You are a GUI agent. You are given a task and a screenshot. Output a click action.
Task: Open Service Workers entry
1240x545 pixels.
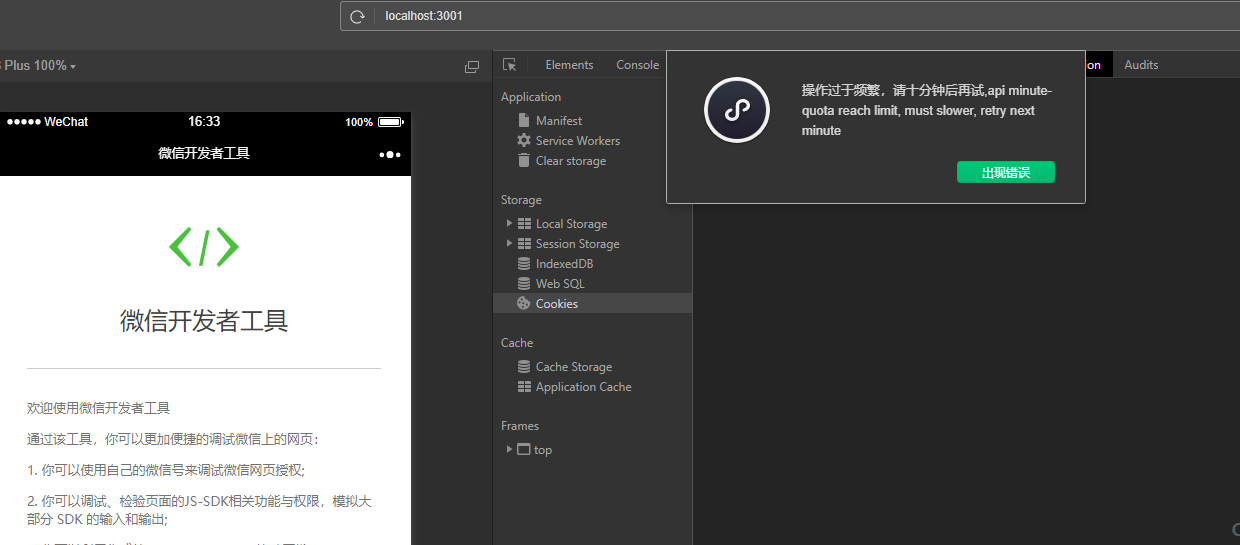[578, 141]
